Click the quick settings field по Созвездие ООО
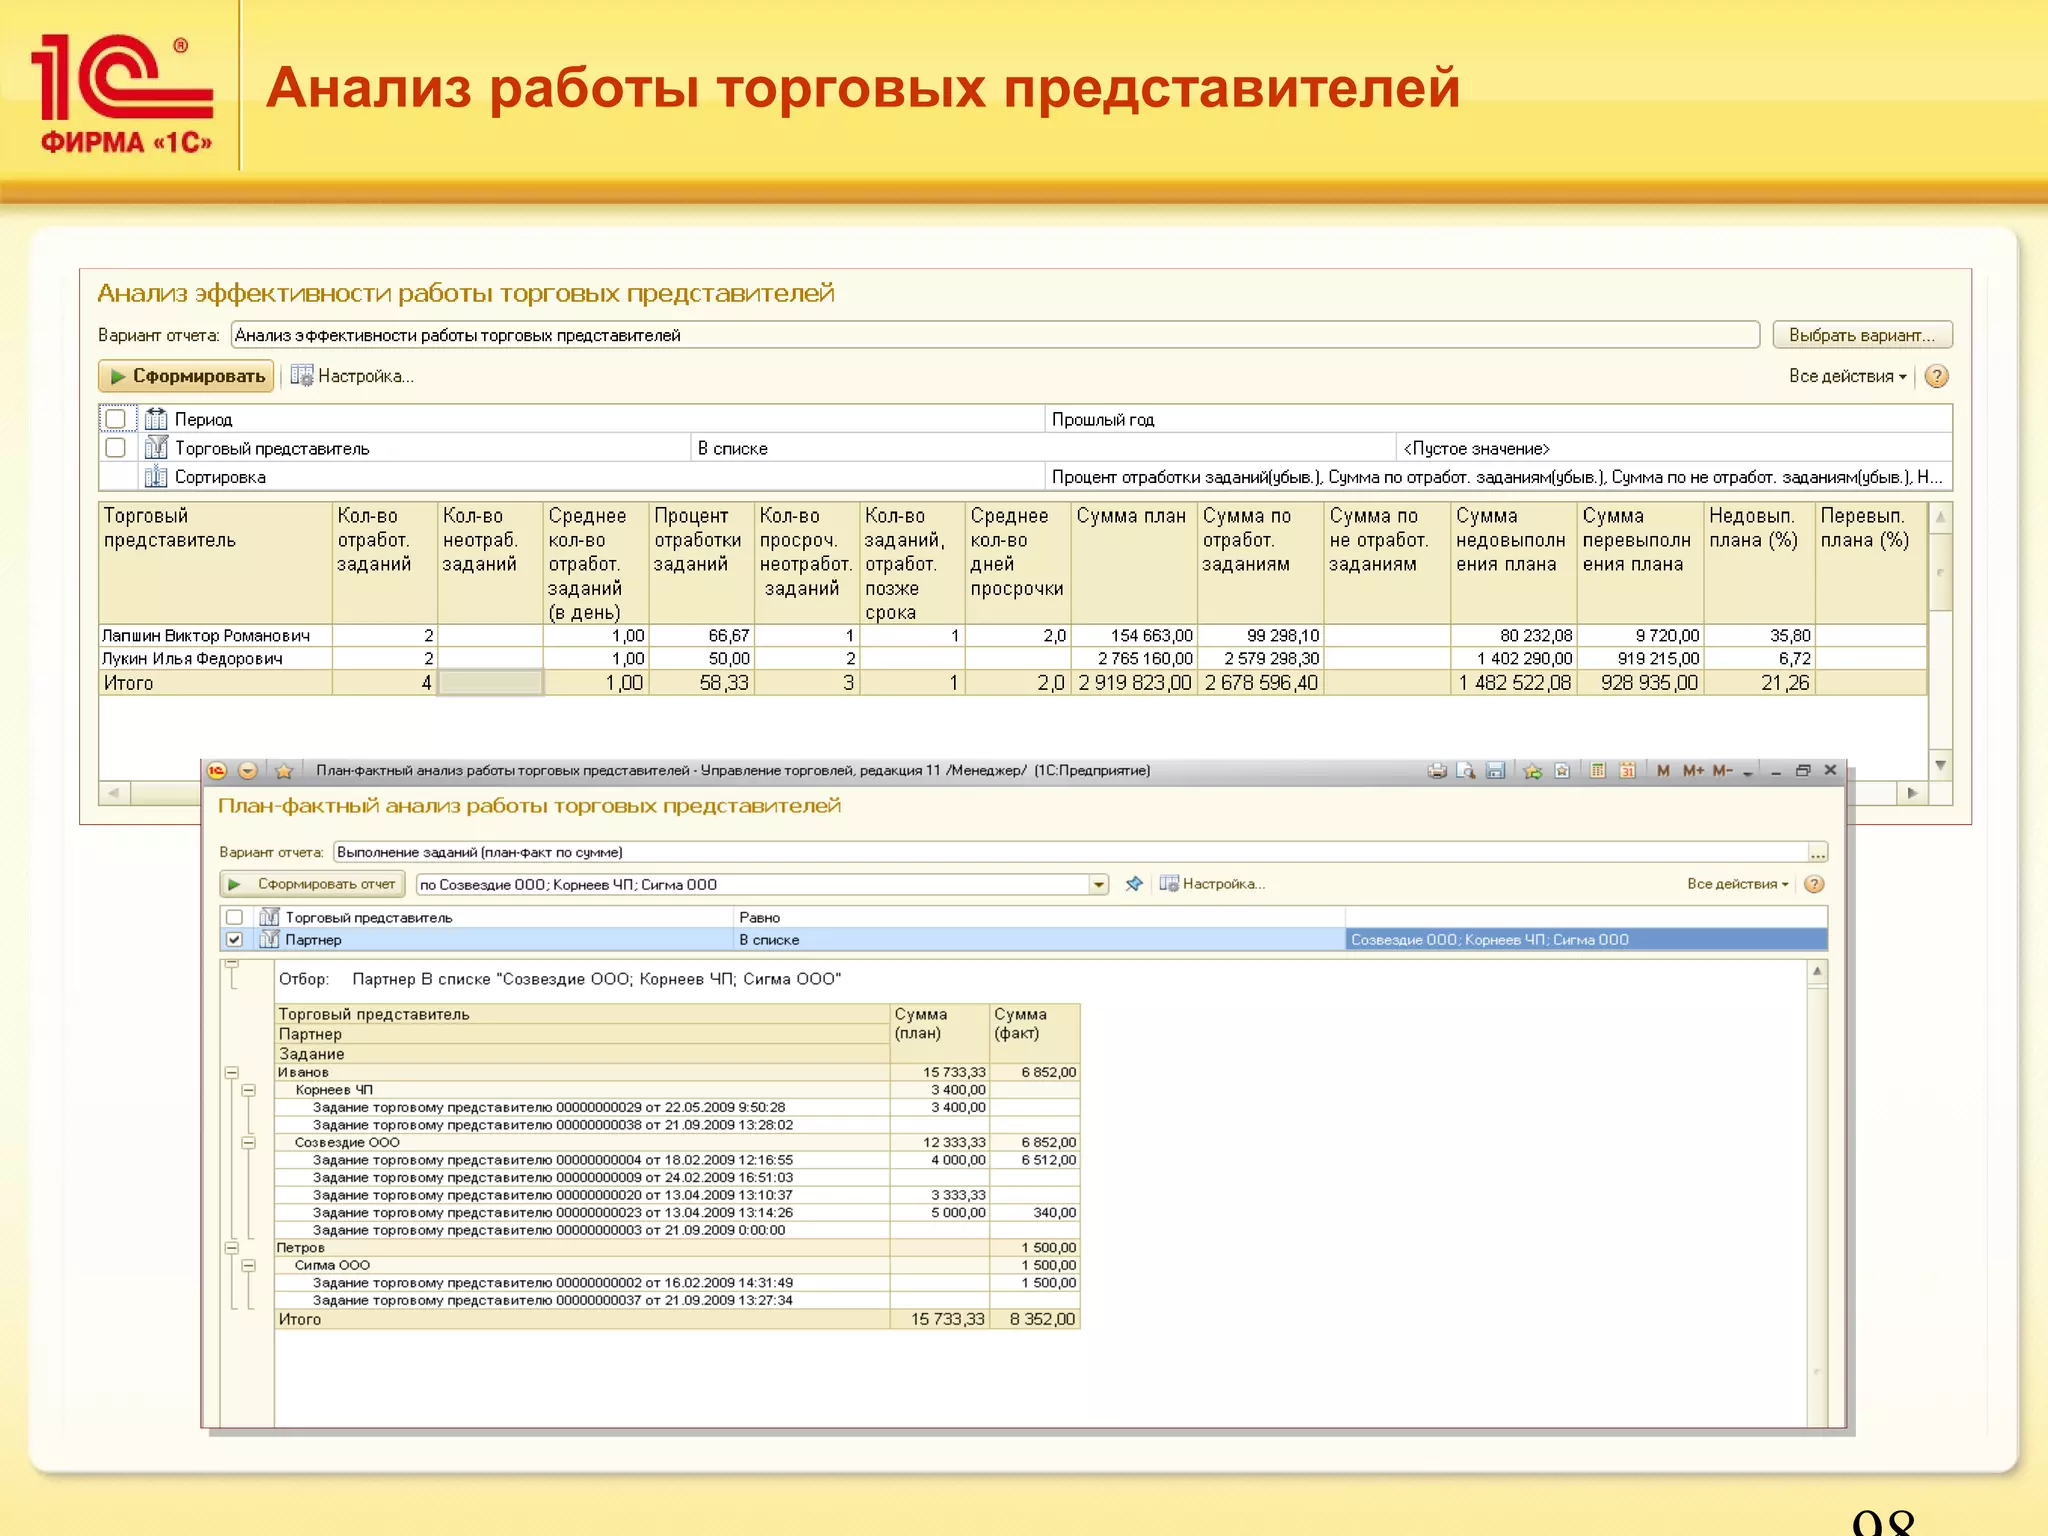Screen dimensions: 2048x1536 coord(753,884)
